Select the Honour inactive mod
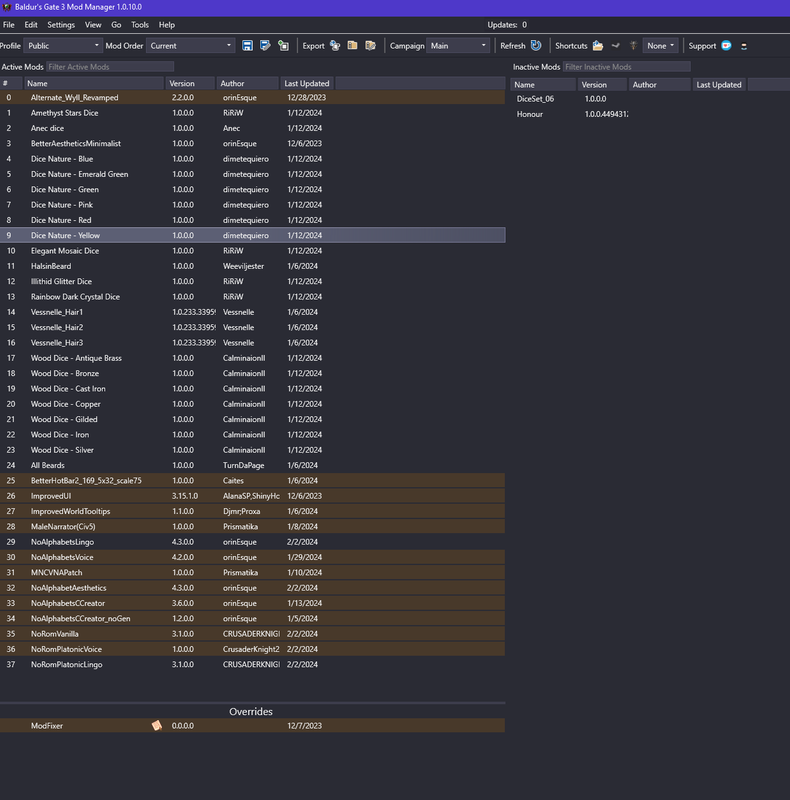This screenshot has width=790, height=800. (650, 114)
